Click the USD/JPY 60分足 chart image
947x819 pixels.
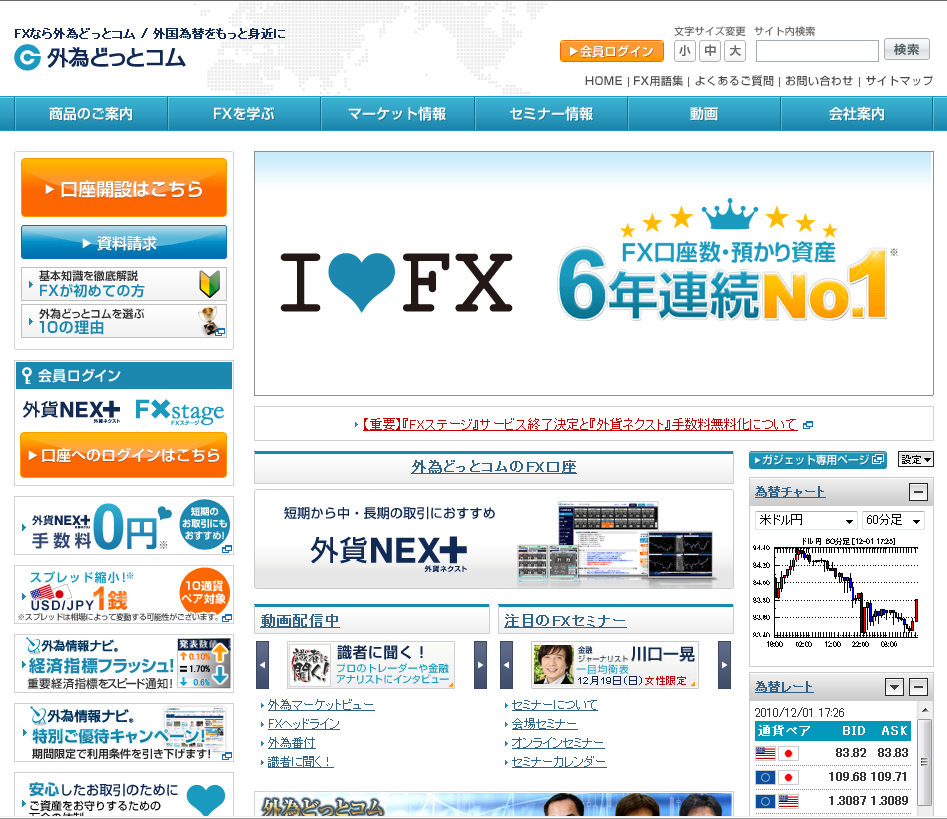point(836,593)
